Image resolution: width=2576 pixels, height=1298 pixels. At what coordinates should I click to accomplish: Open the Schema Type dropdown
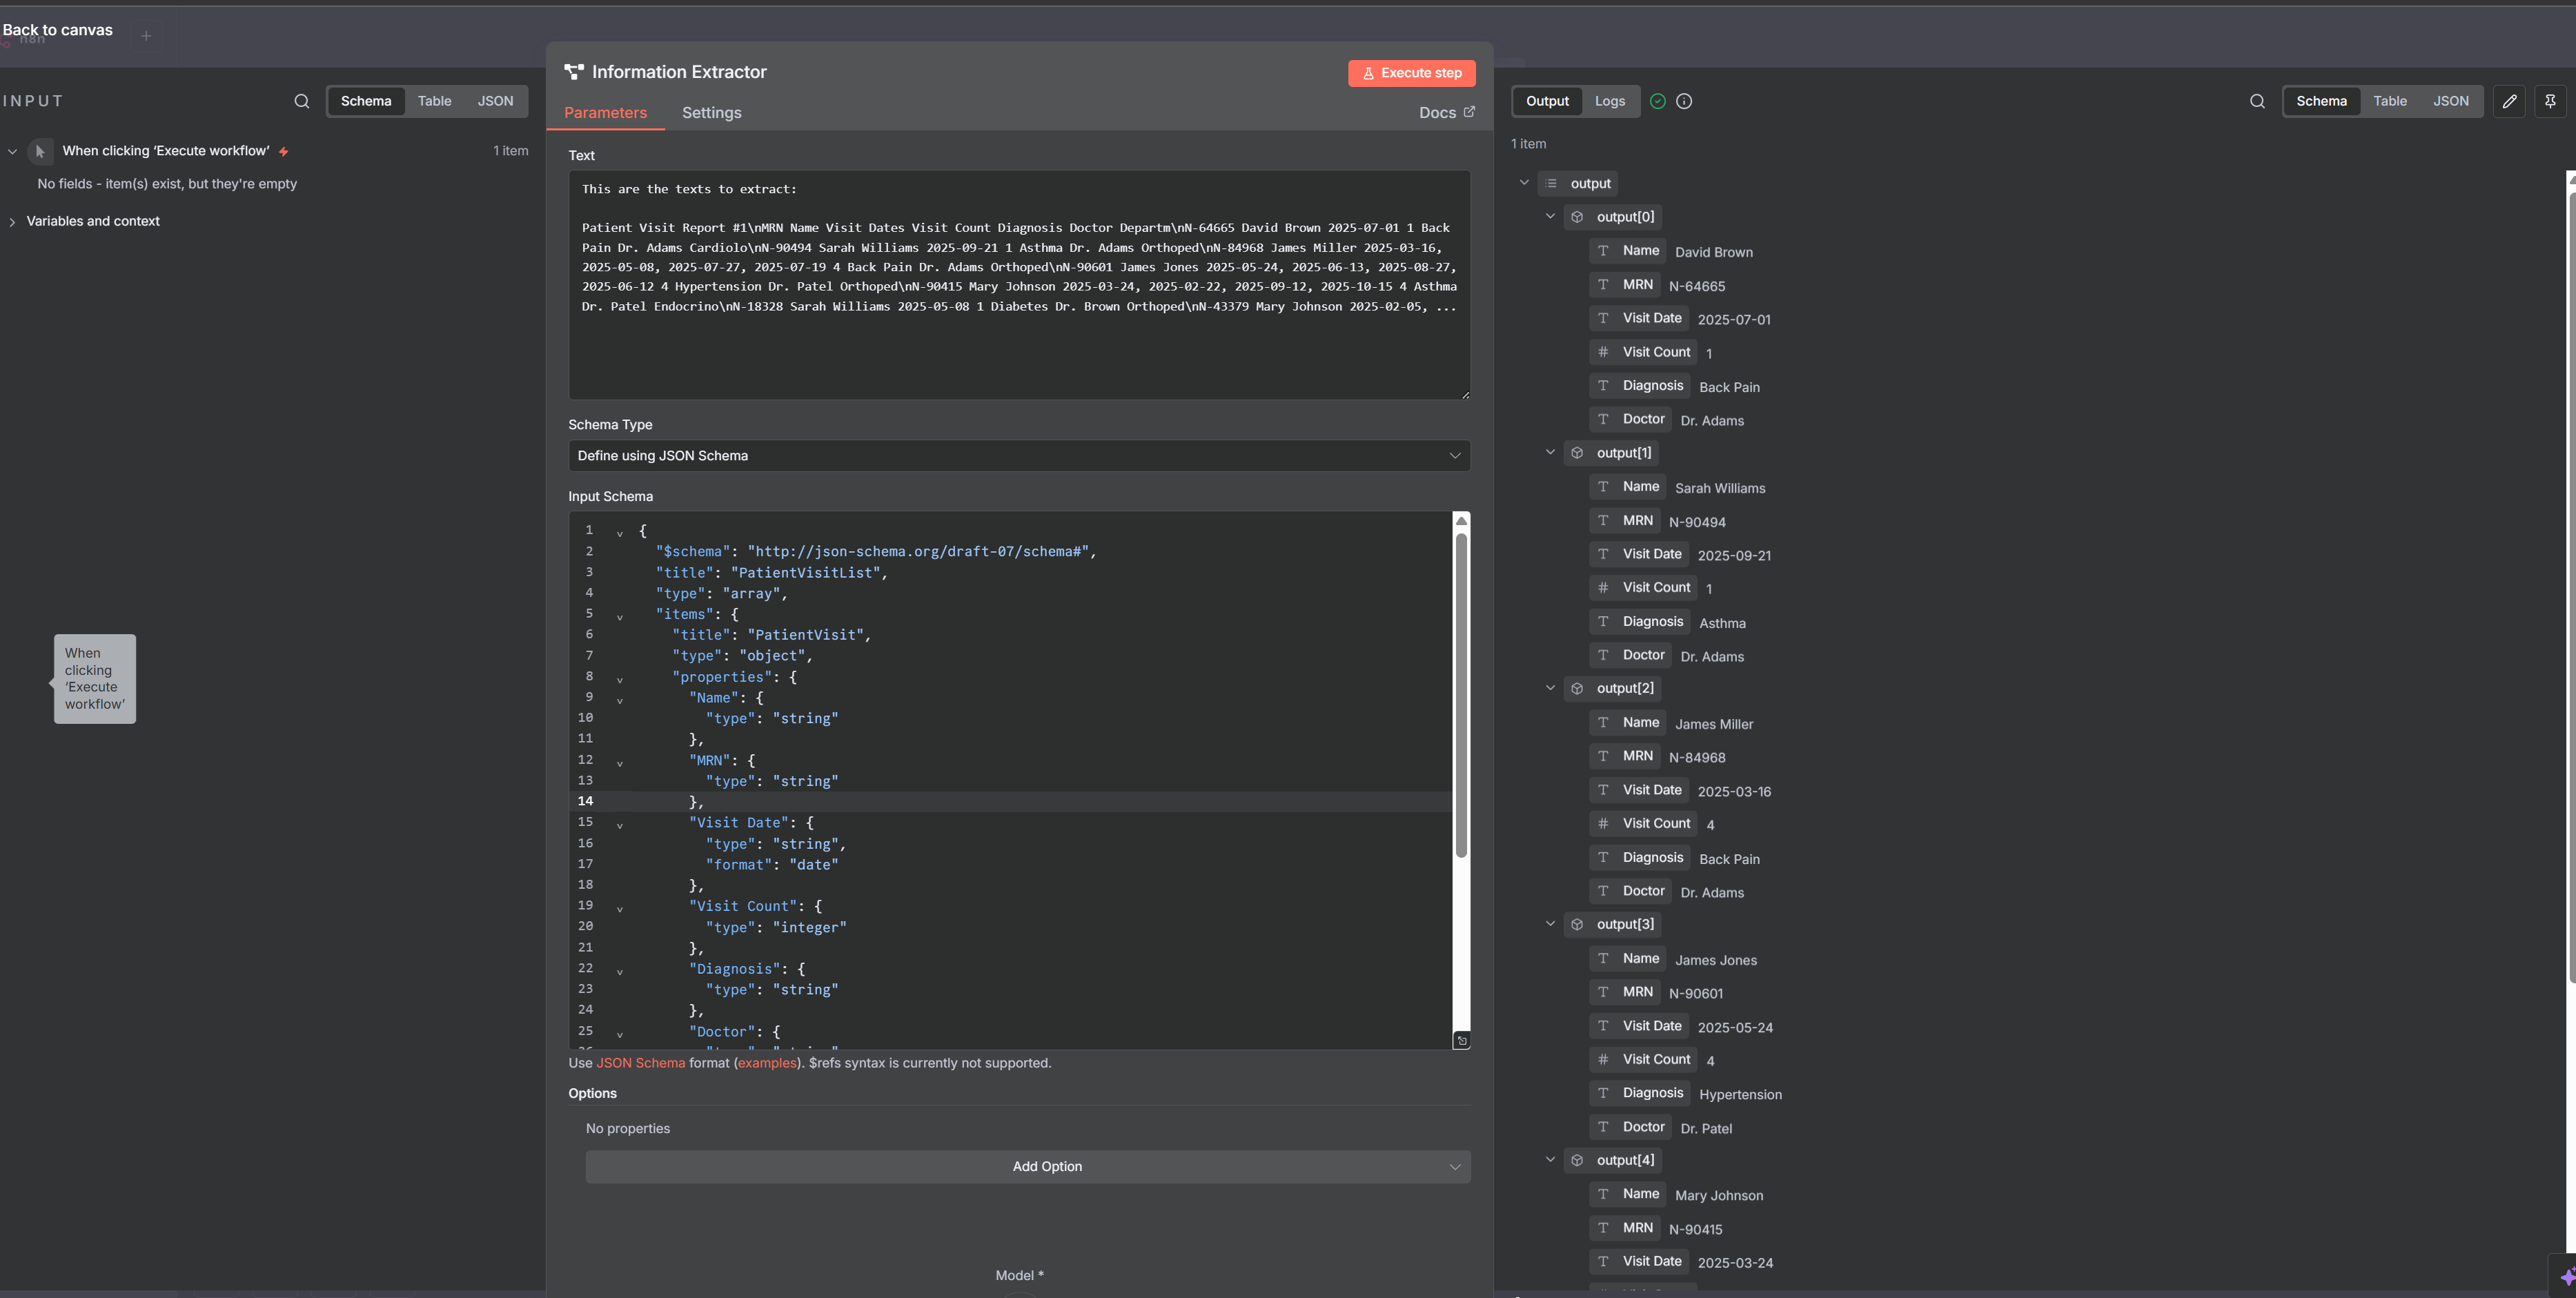(1018, 456)
